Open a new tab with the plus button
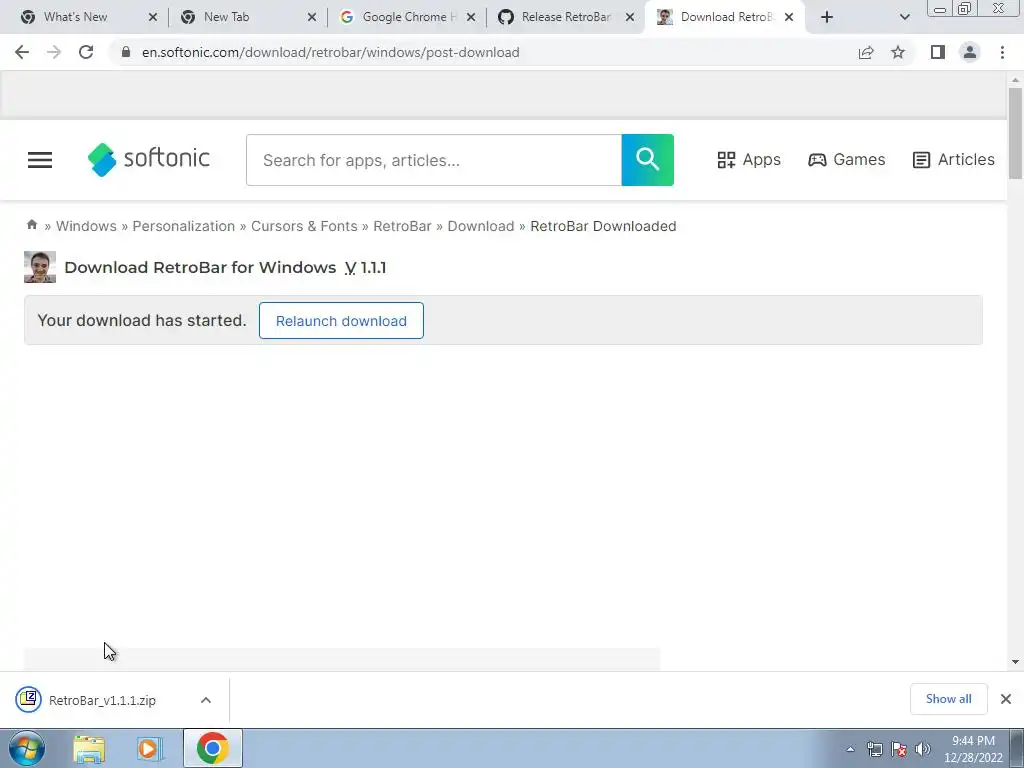The height and width of the screenshot is (768, 1024). pos(827,17)
